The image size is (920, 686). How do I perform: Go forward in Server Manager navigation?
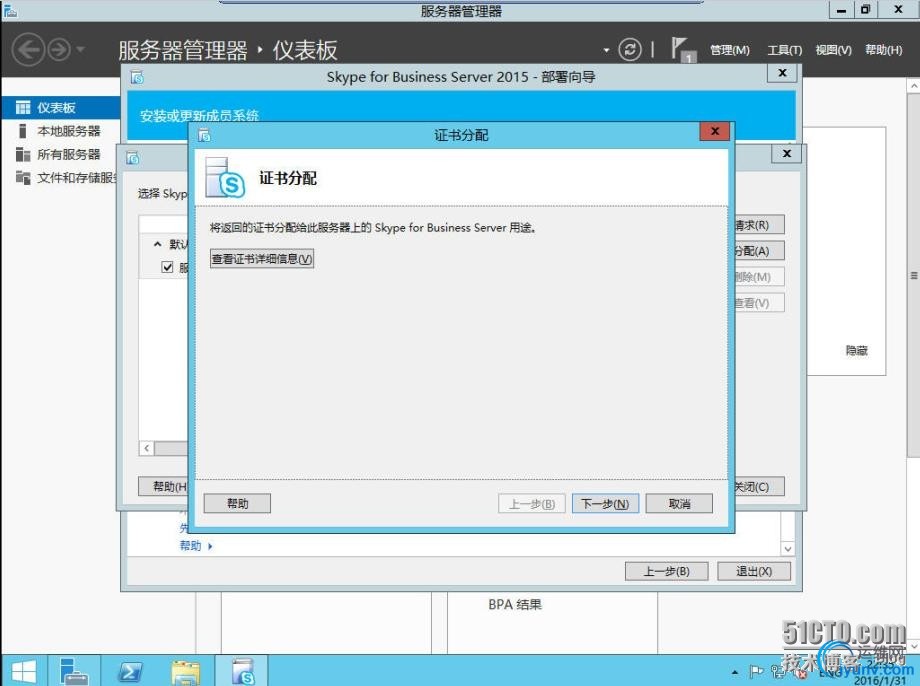[59, 50]
